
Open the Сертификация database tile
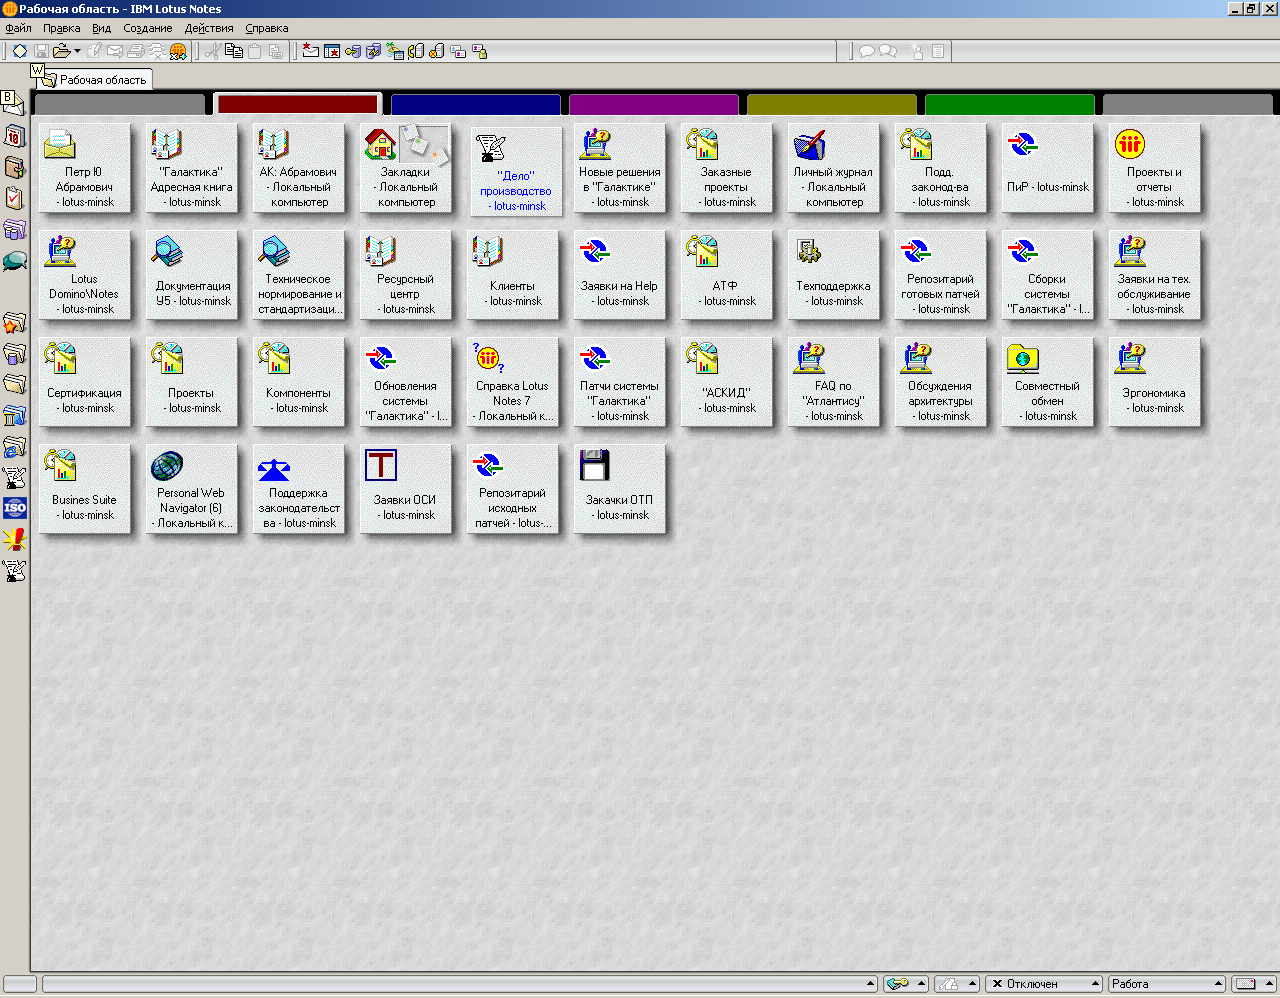pyautogui.click(x=85, y=382)
